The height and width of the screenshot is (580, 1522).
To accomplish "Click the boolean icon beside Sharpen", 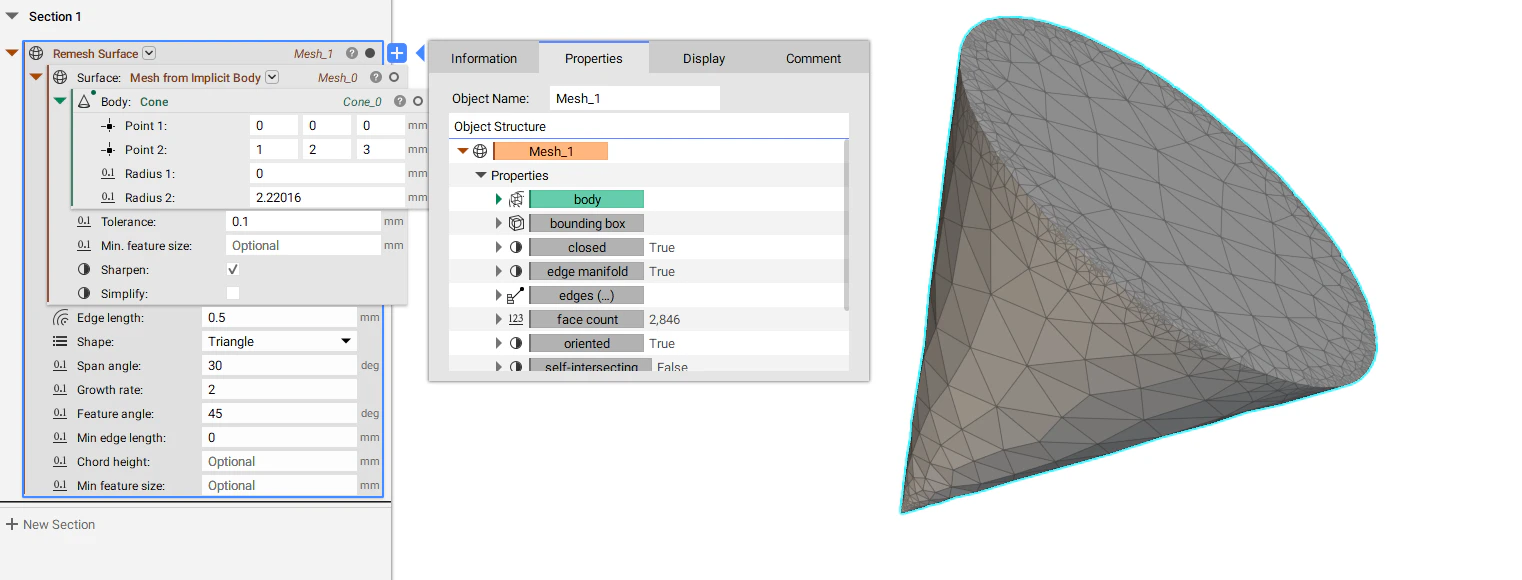I will (84, 269).
